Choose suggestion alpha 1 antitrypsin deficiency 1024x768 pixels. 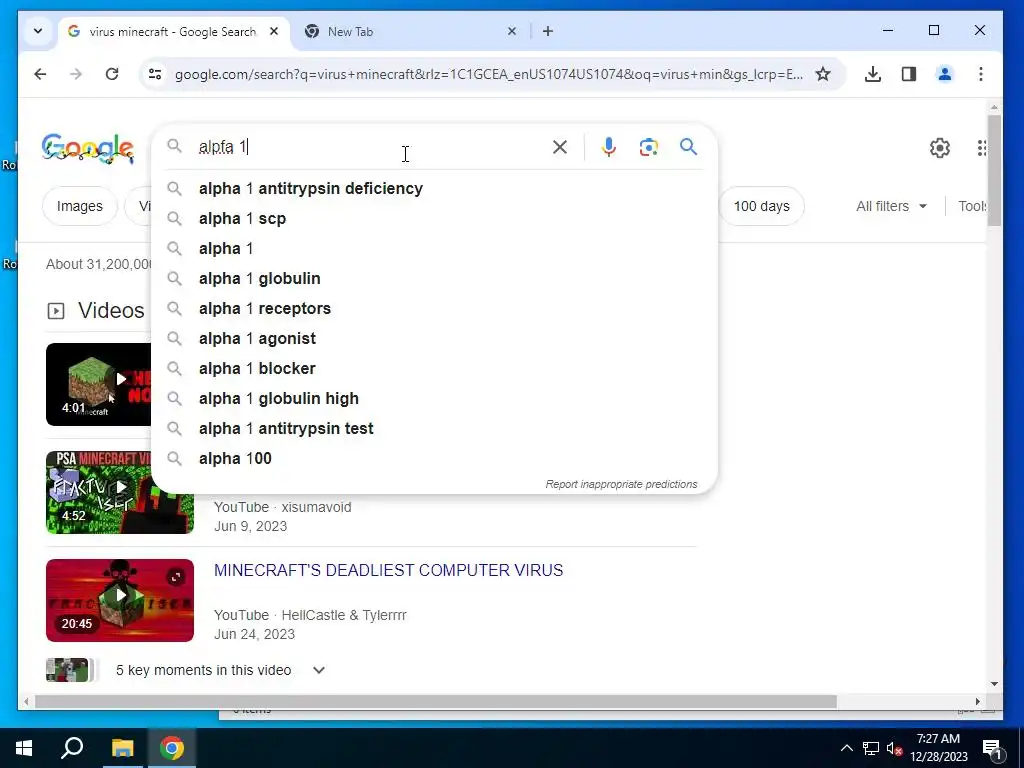coord(434,189)
